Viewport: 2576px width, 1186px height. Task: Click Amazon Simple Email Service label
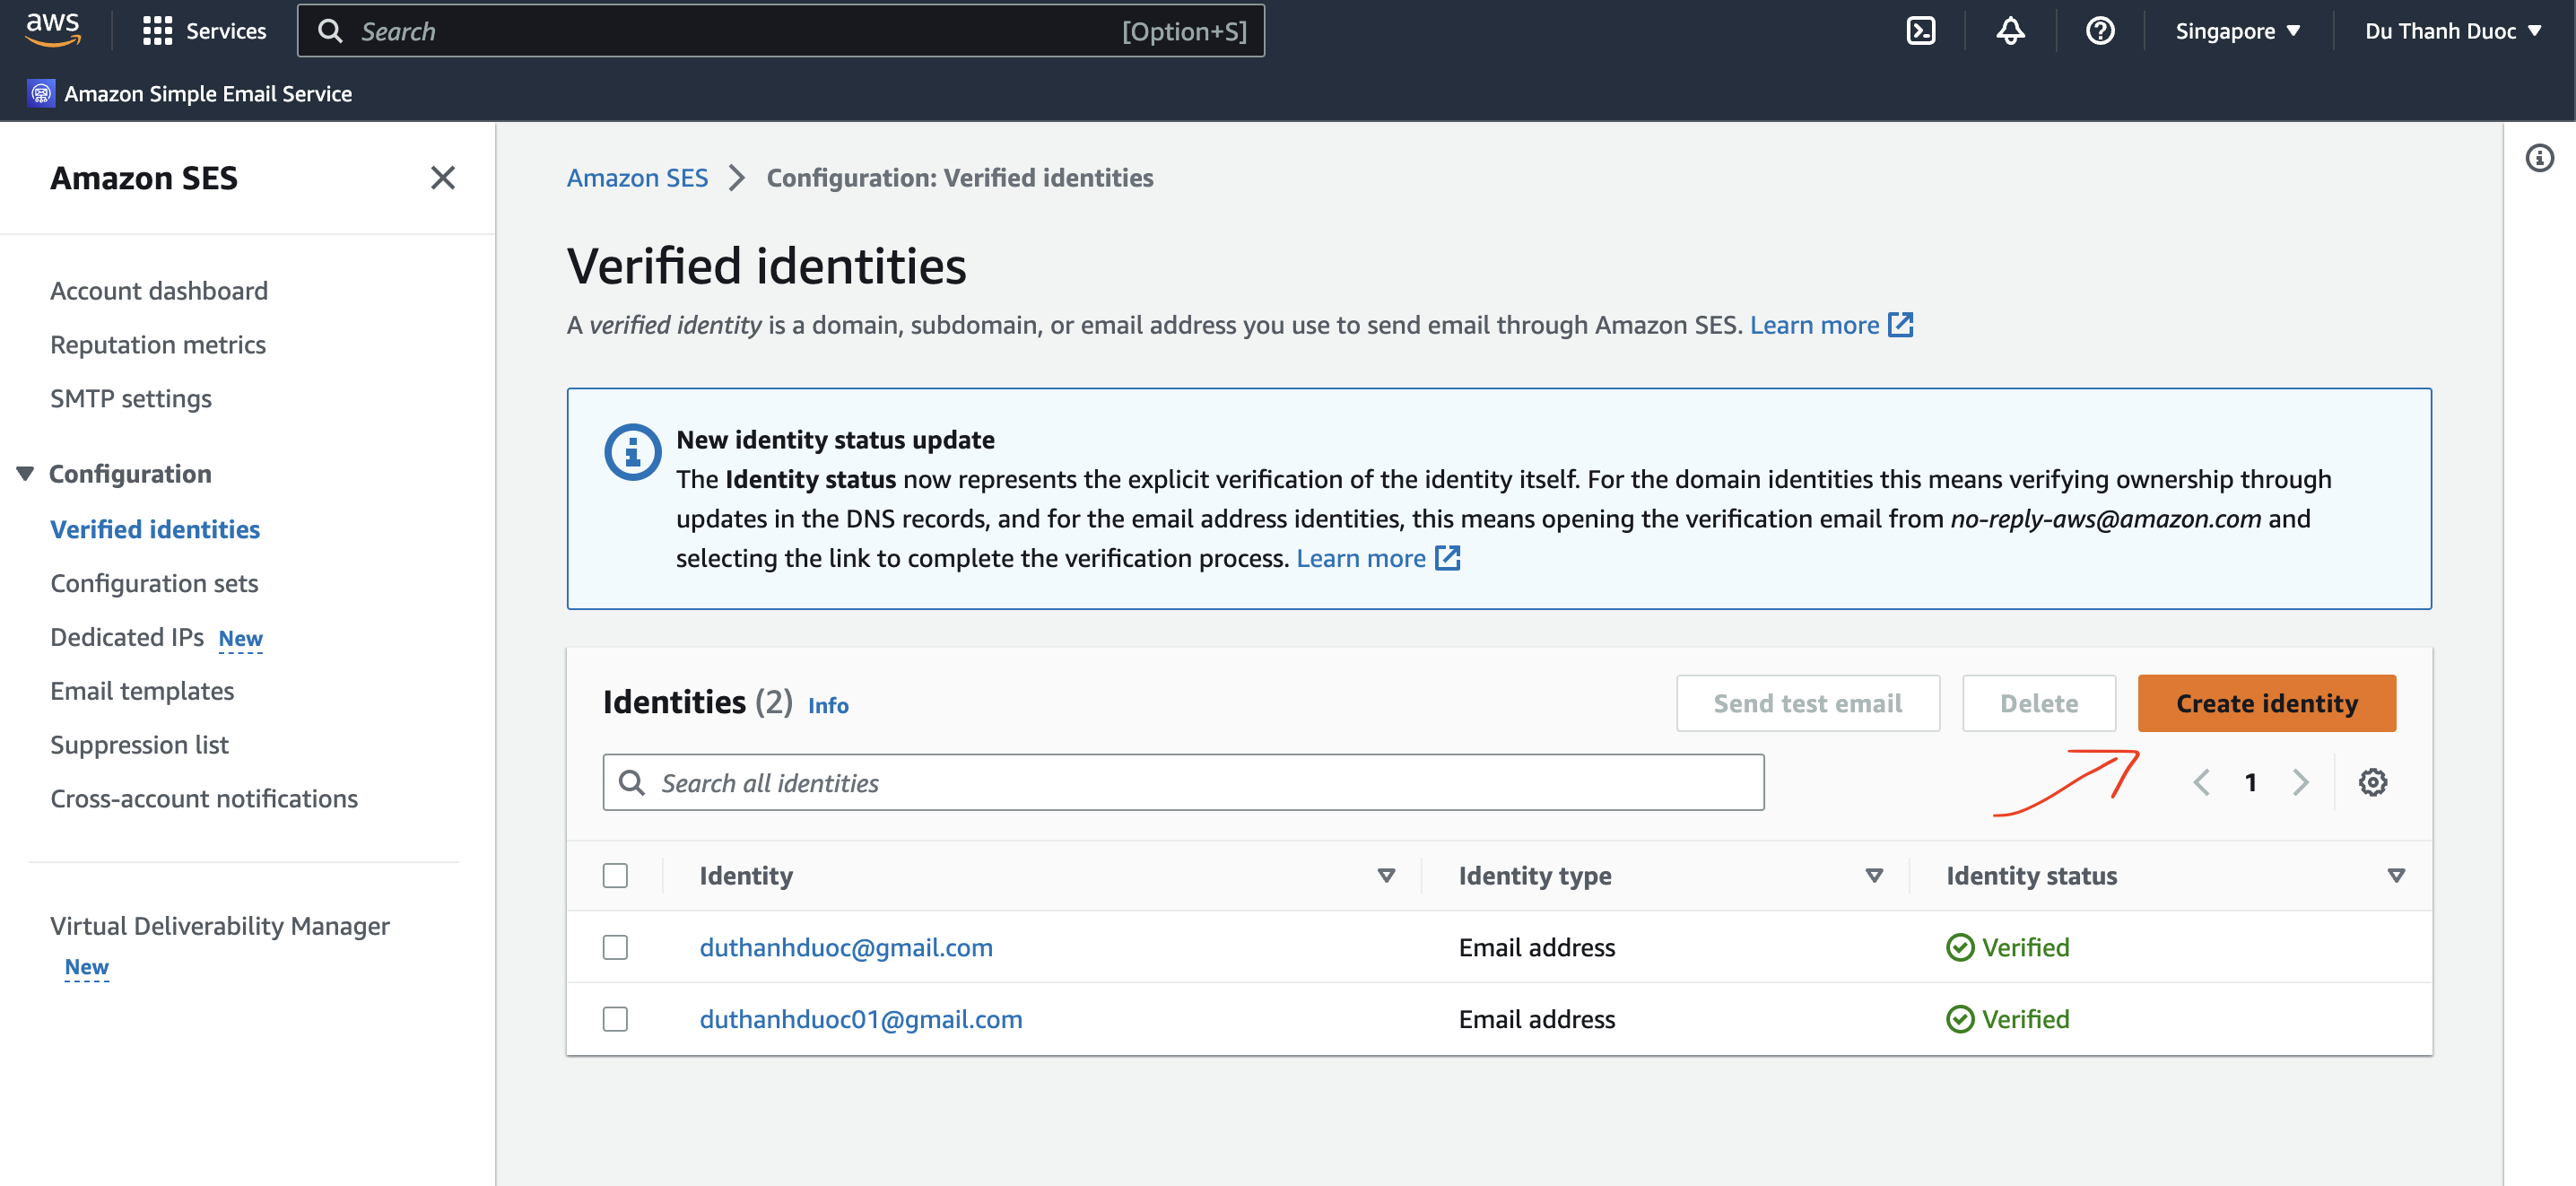tap(208, 93)
